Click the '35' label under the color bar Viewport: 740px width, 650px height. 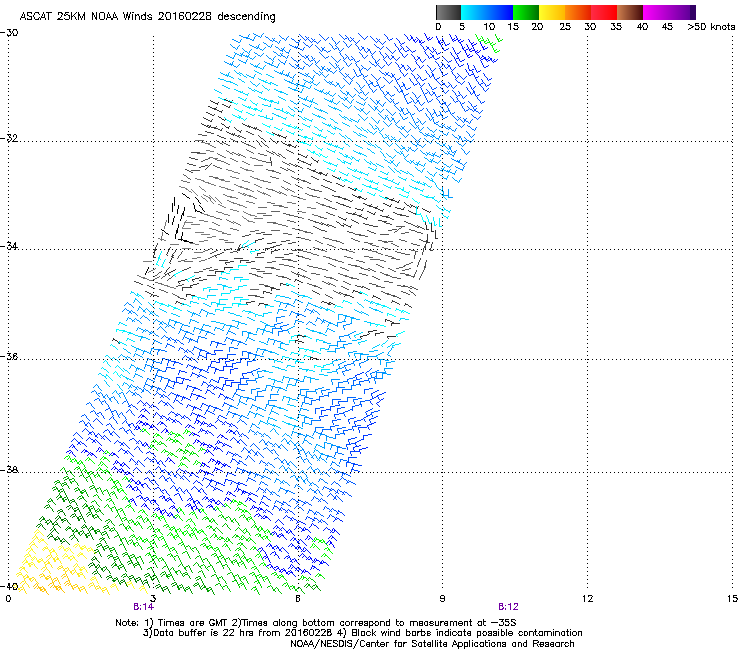click(x=616, y=26)
